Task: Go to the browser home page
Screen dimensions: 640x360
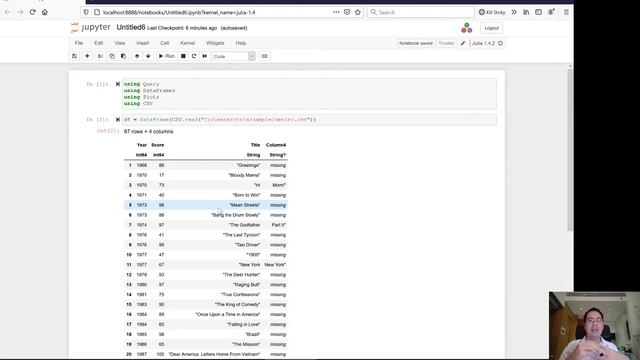Action: (45, 12)
